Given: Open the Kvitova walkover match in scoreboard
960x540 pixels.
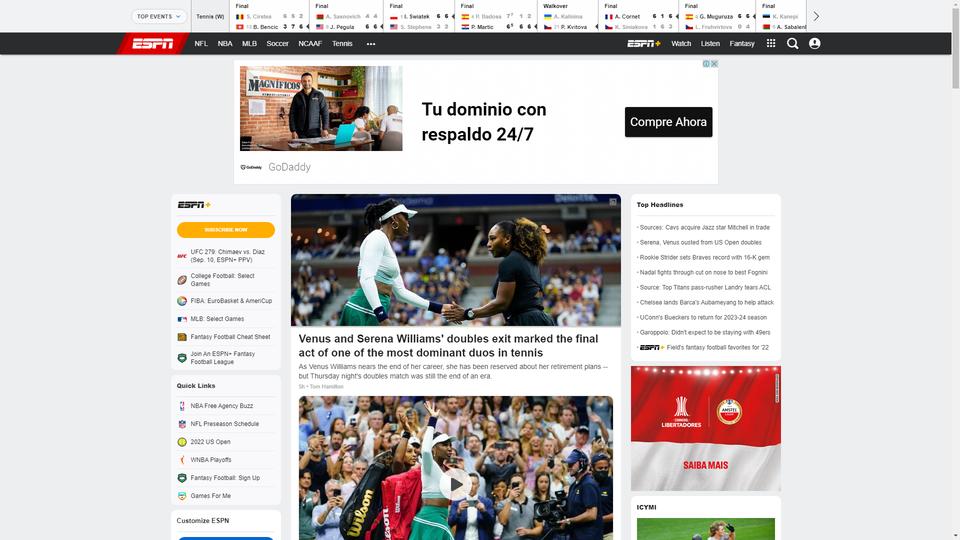Looking at the screenshot, I should pyautogui.click(x=568, y=17).
